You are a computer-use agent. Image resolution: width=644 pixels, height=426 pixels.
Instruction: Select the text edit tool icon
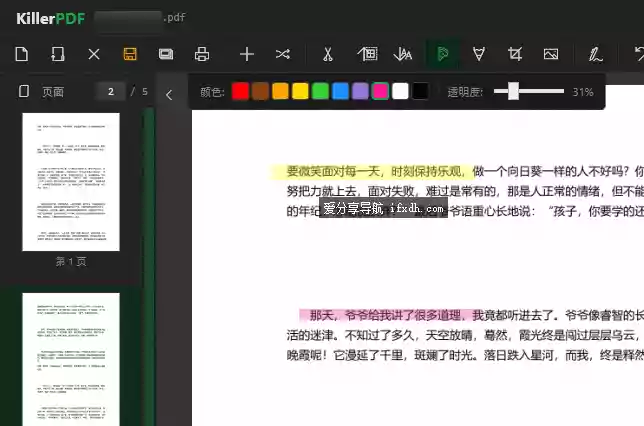click(403, 54)
